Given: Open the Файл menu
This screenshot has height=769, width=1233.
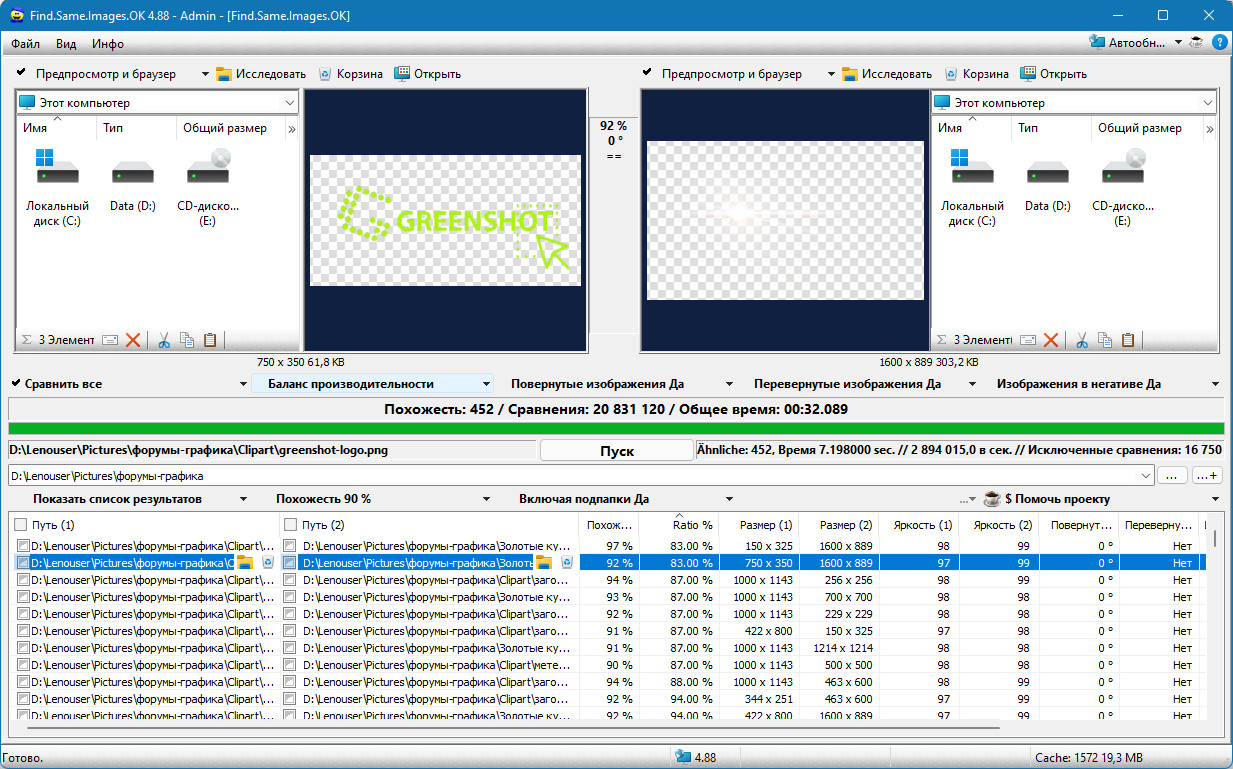Looking at the screenshot, I should pos(26,44).
